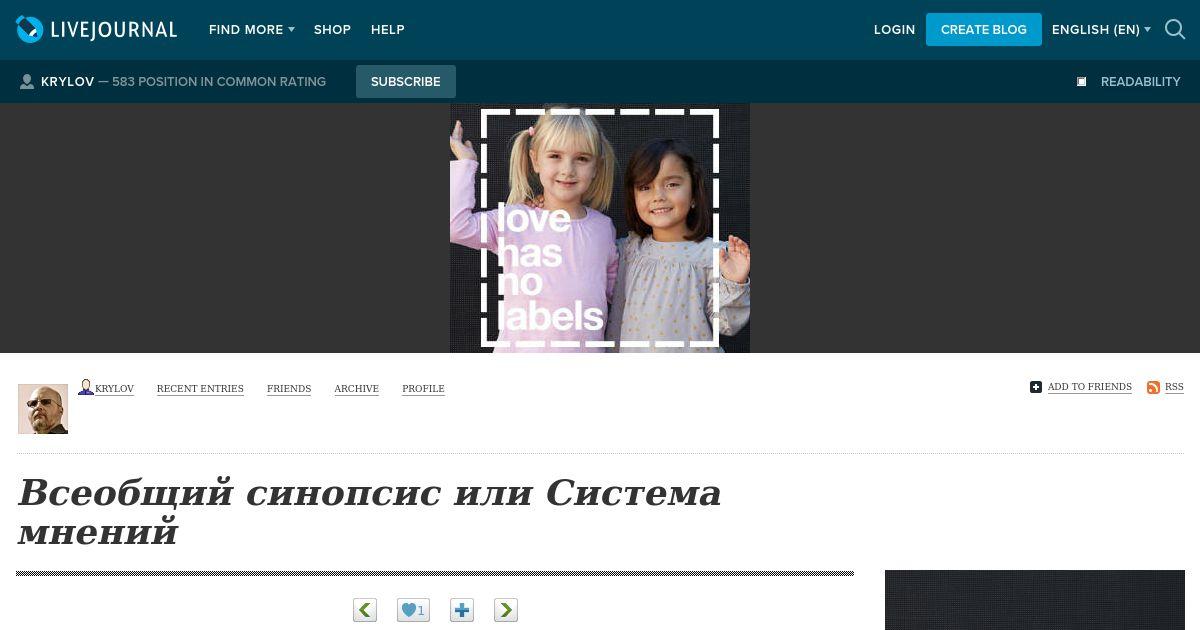This screenshot has height=630, width=1200.
Task: Click the 'love has no labels' banner ad
Action: coord(600,228)
